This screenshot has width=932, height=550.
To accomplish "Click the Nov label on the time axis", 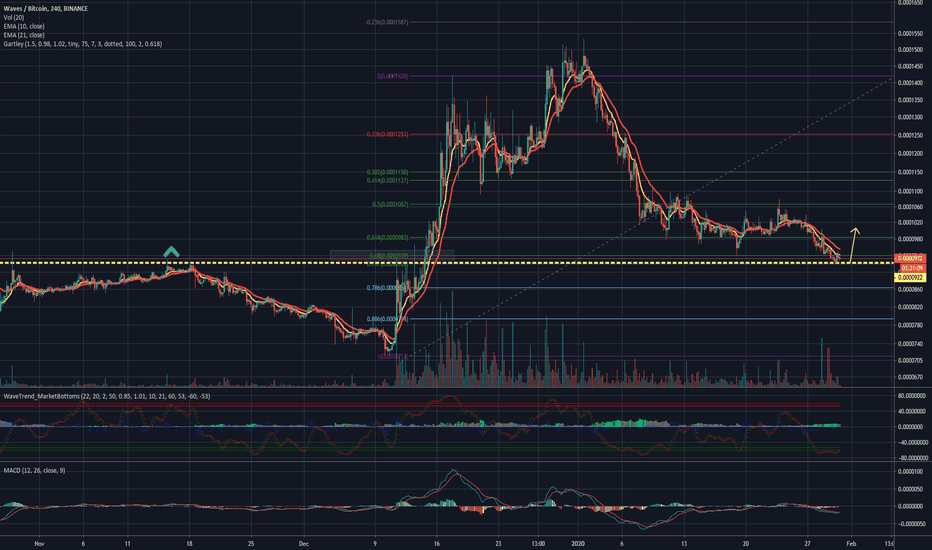I will 39,543.
